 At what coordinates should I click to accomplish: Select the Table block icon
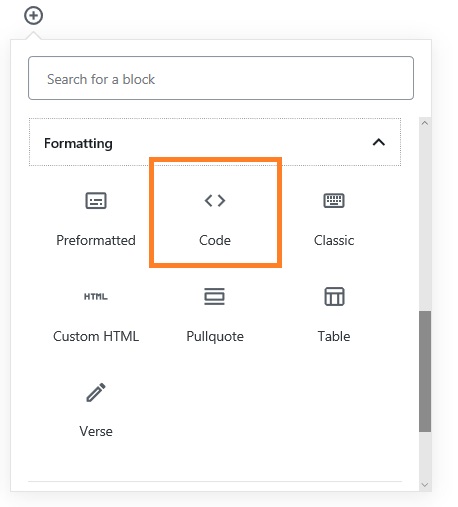(x=334, y=296)
